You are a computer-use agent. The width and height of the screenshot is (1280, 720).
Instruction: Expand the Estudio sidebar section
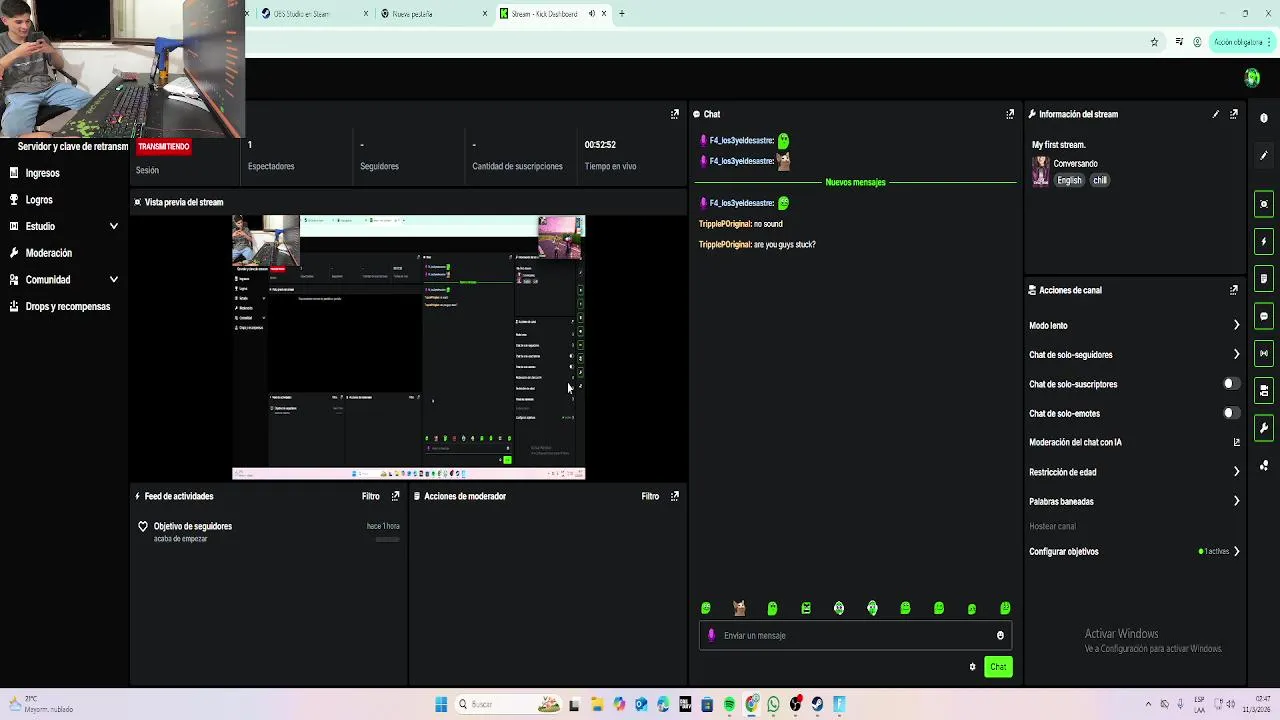pyautogui.click(x=113, y=226)
